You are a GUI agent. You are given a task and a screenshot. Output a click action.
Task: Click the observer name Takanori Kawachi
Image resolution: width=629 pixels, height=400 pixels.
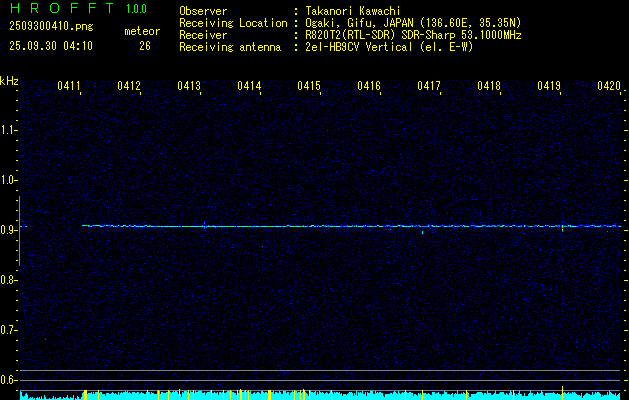[353, 11]
